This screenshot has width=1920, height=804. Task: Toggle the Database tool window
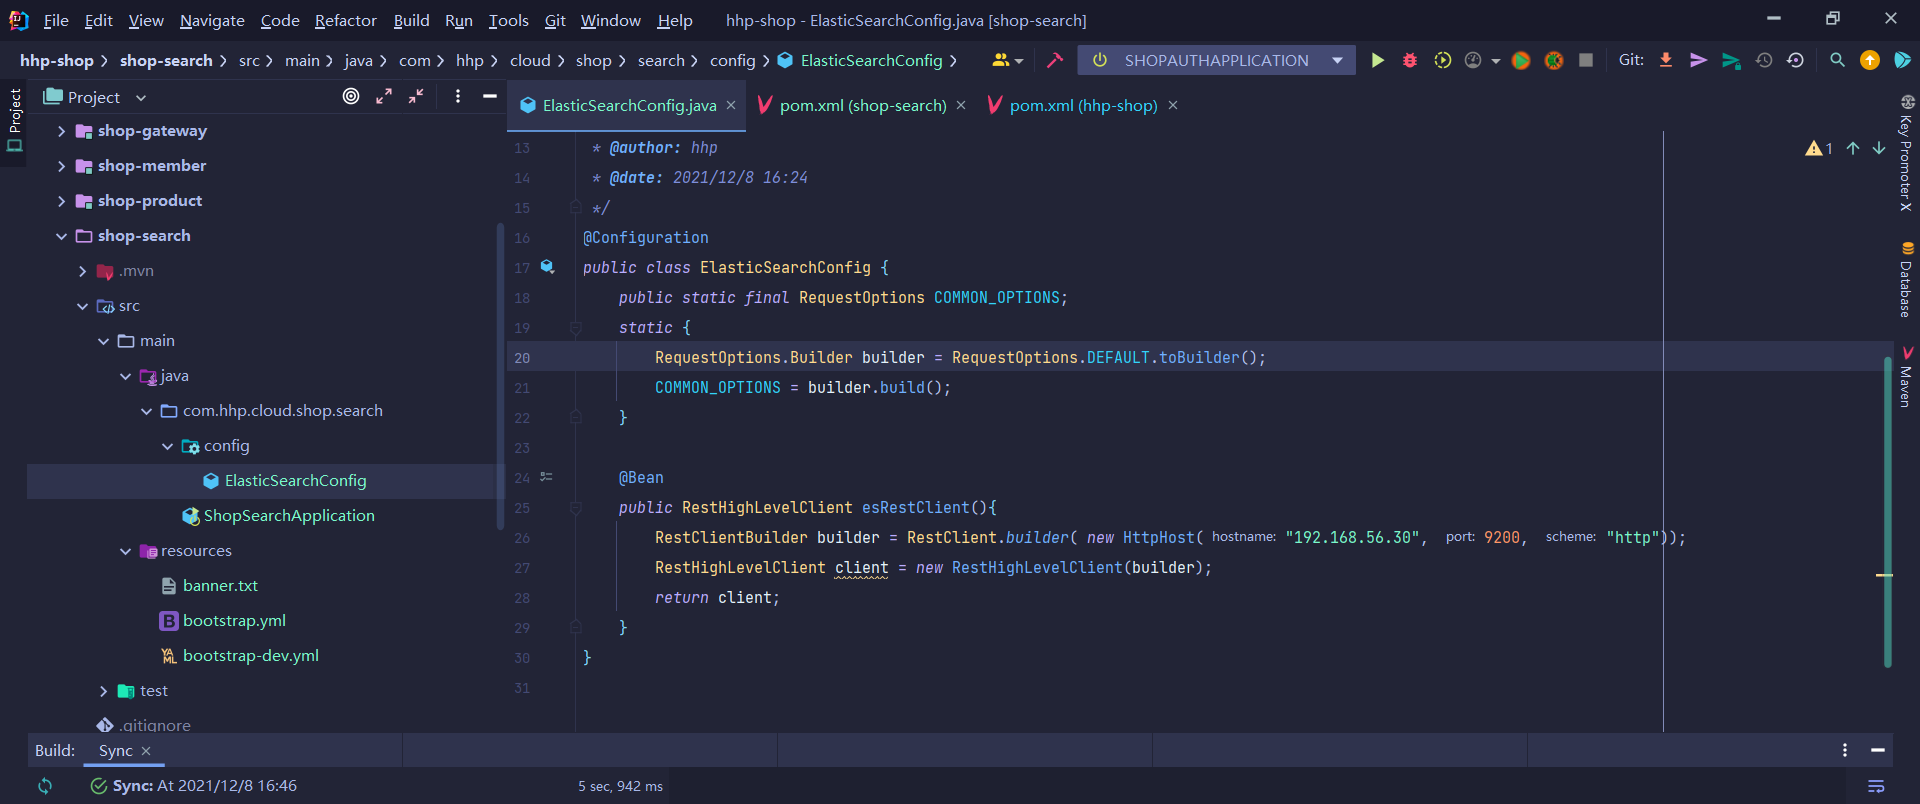pos(1906,280)
